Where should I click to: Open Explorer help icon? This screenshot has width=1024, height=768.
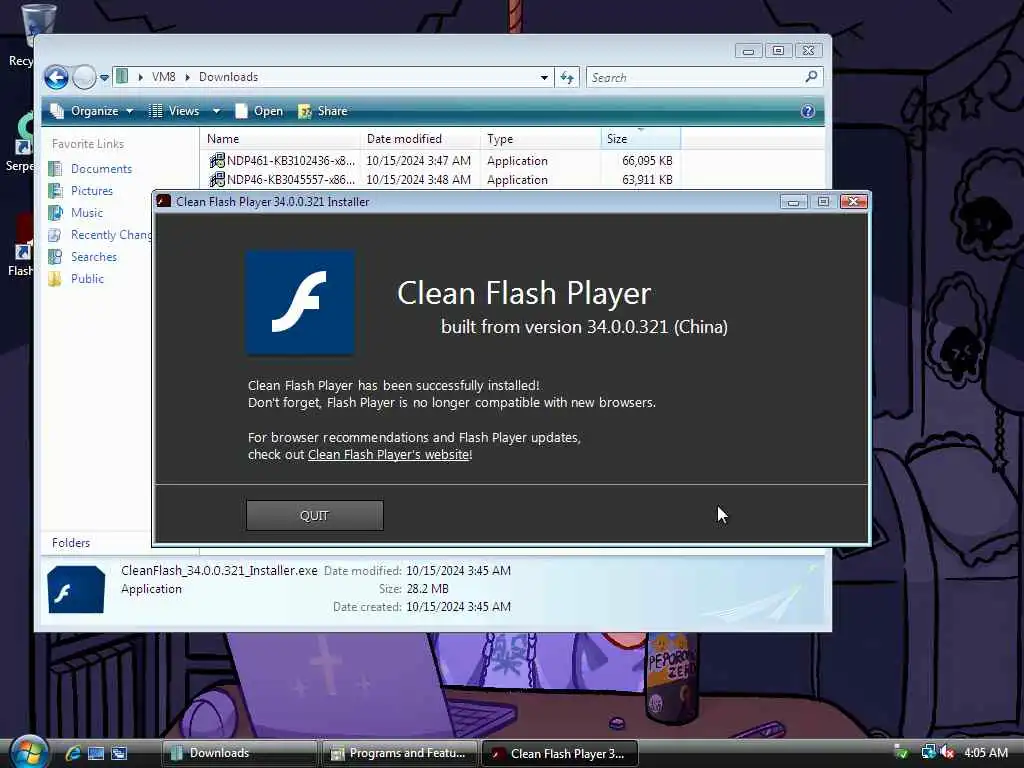tap(808, 111)
